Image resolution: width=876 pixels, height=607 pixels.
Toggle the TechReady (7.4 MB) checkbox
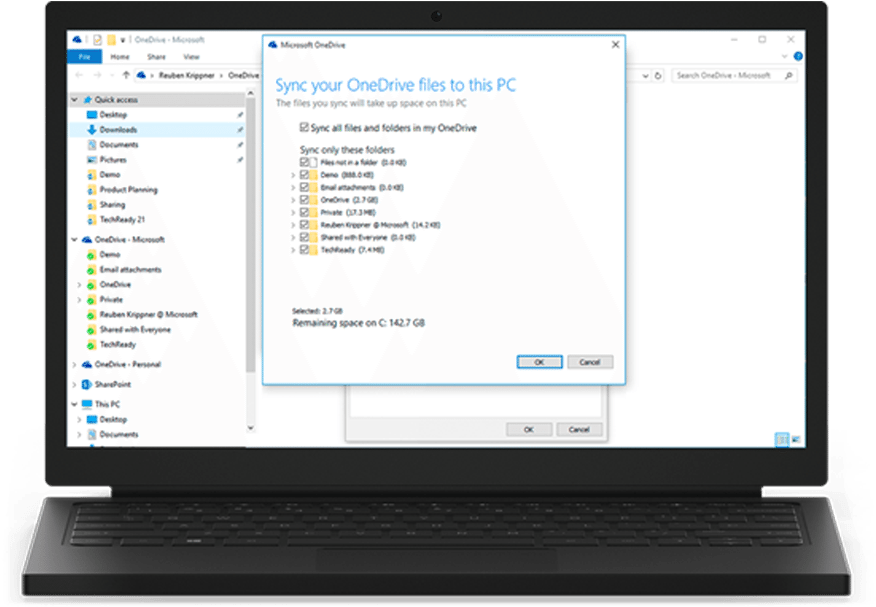coord(304,250)
